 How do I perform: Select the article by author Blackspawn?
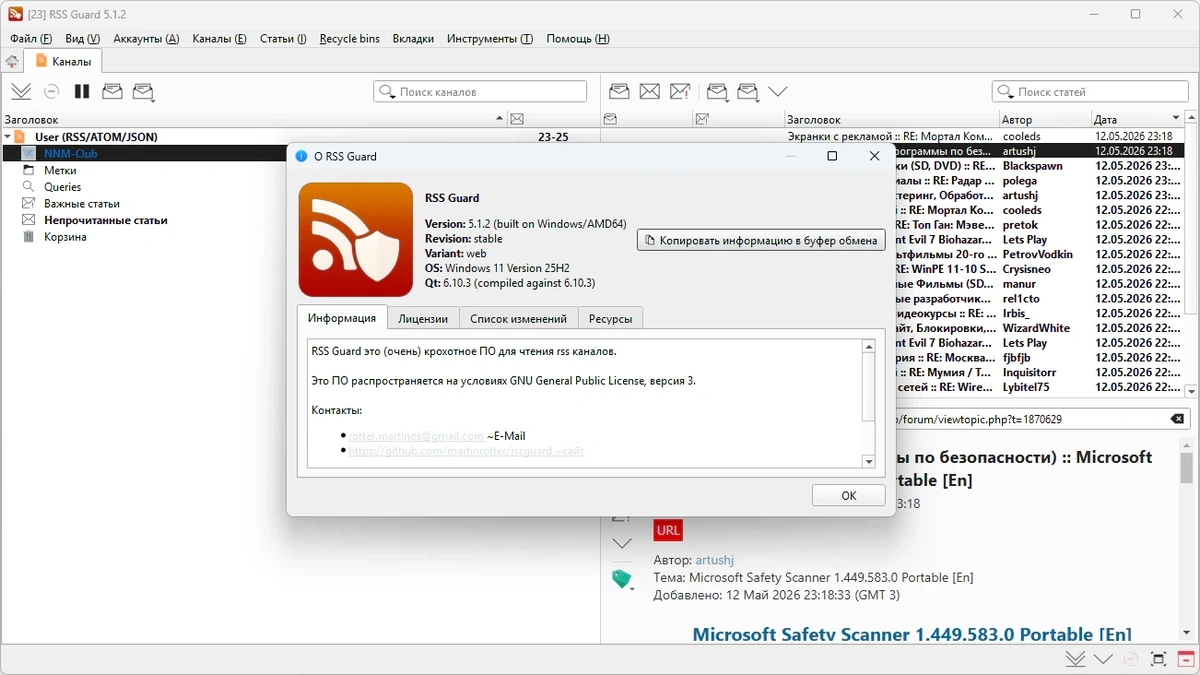[1033, 166]
